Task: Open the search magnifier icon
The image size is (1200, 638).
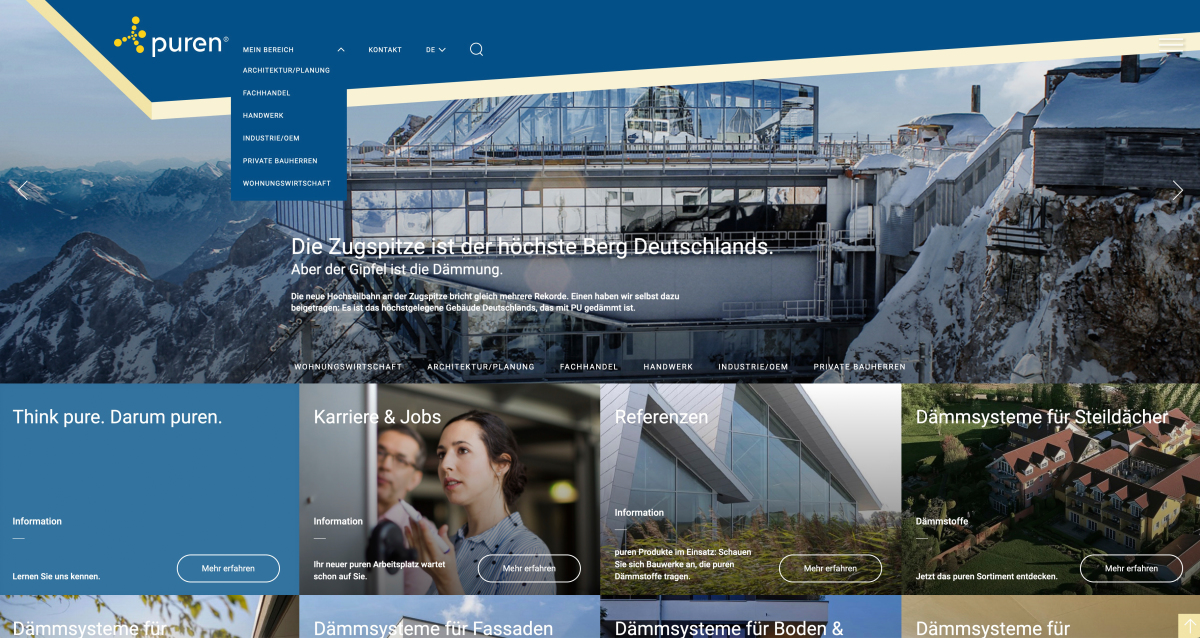Action: tap(476, 49)
